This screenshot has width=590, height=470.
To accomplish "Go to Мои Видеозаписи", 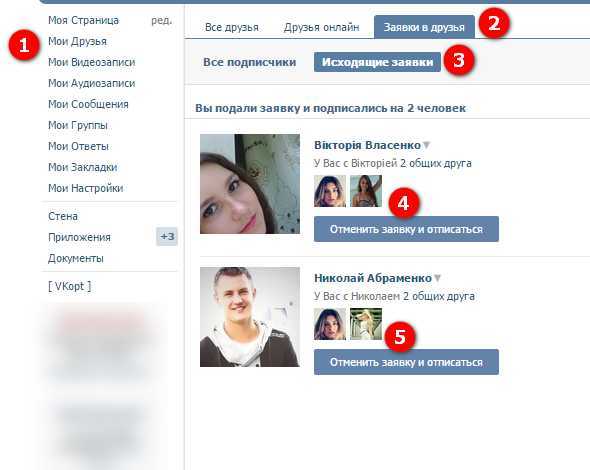I will point(91,62).
